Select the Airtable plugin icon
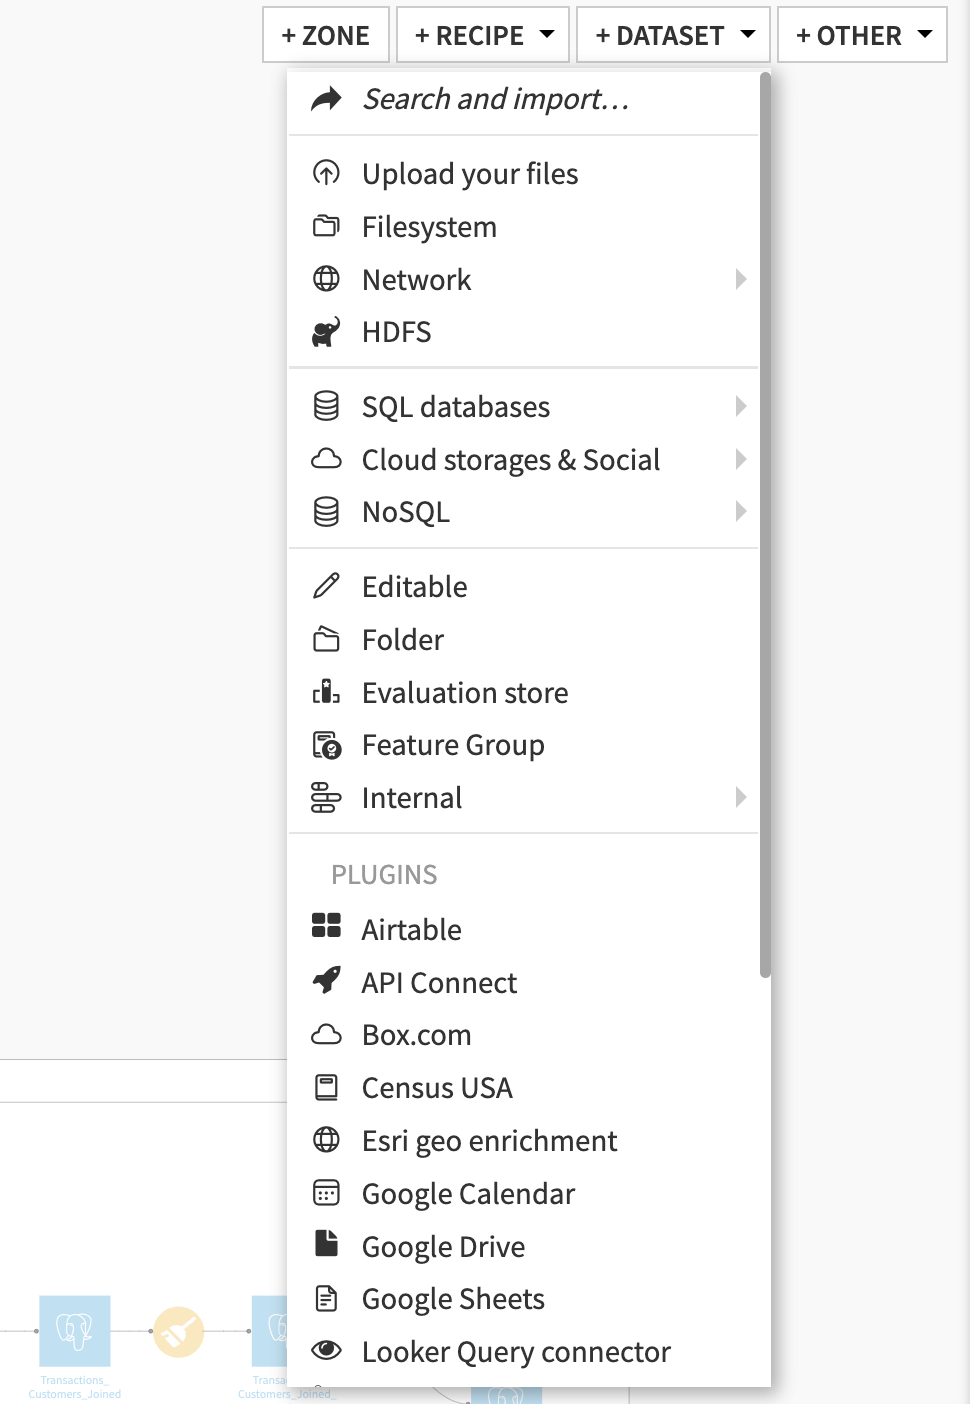This screenshot has height=1404, width=970. 326,928
